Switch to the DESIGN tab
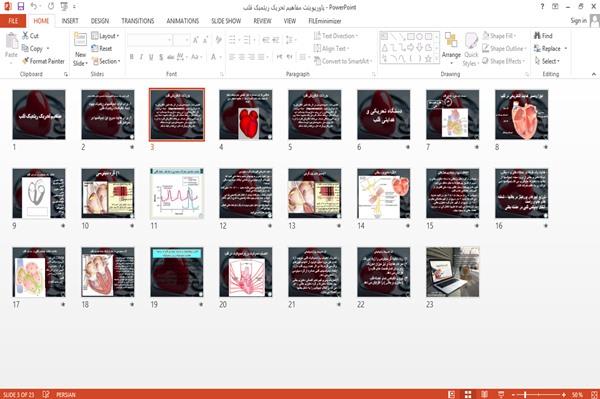Screen dimensions: 600x399 (x=100, y=21)
